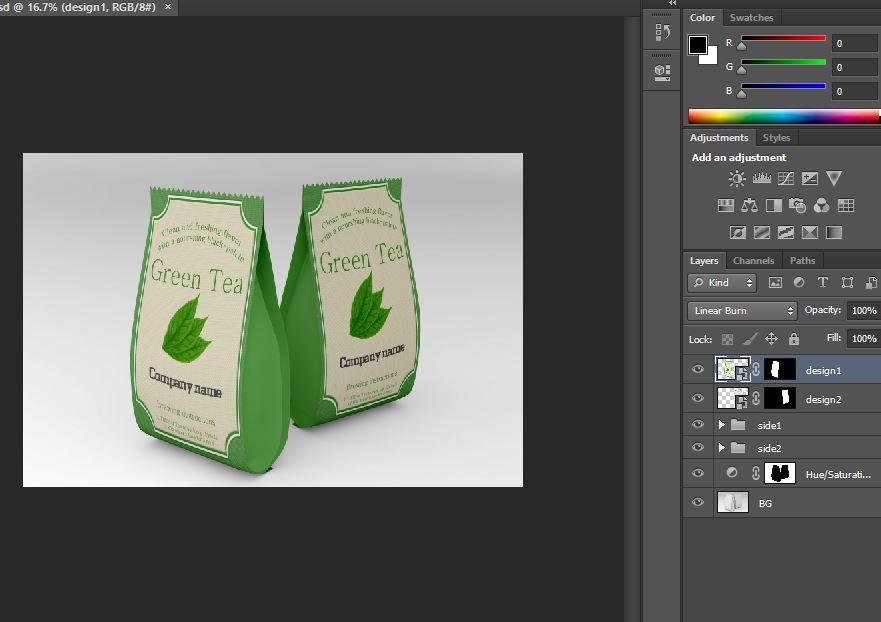881x622 pixels.
Task: Open the Styles tab
Action: 776,137
